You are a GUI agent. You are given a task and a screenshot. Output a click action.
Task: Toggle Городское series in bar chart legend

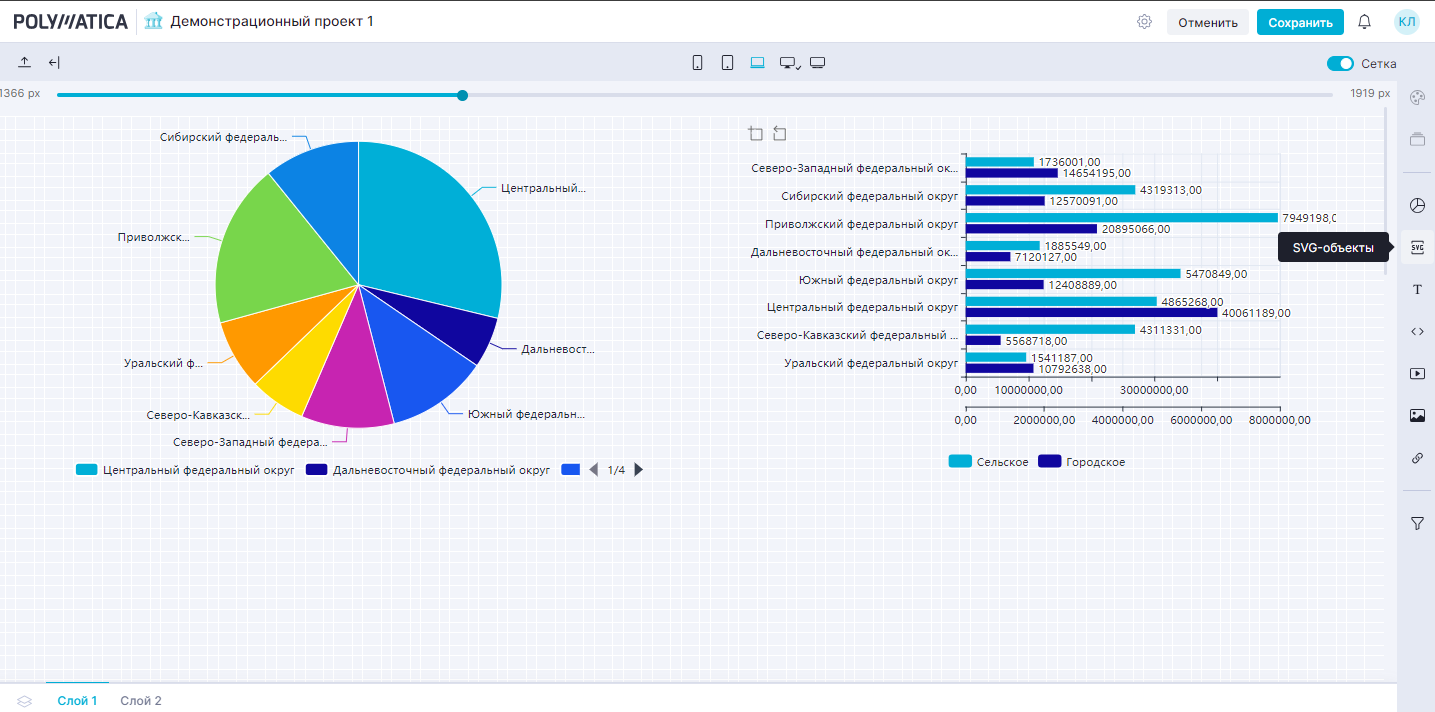pos(1081,462)
